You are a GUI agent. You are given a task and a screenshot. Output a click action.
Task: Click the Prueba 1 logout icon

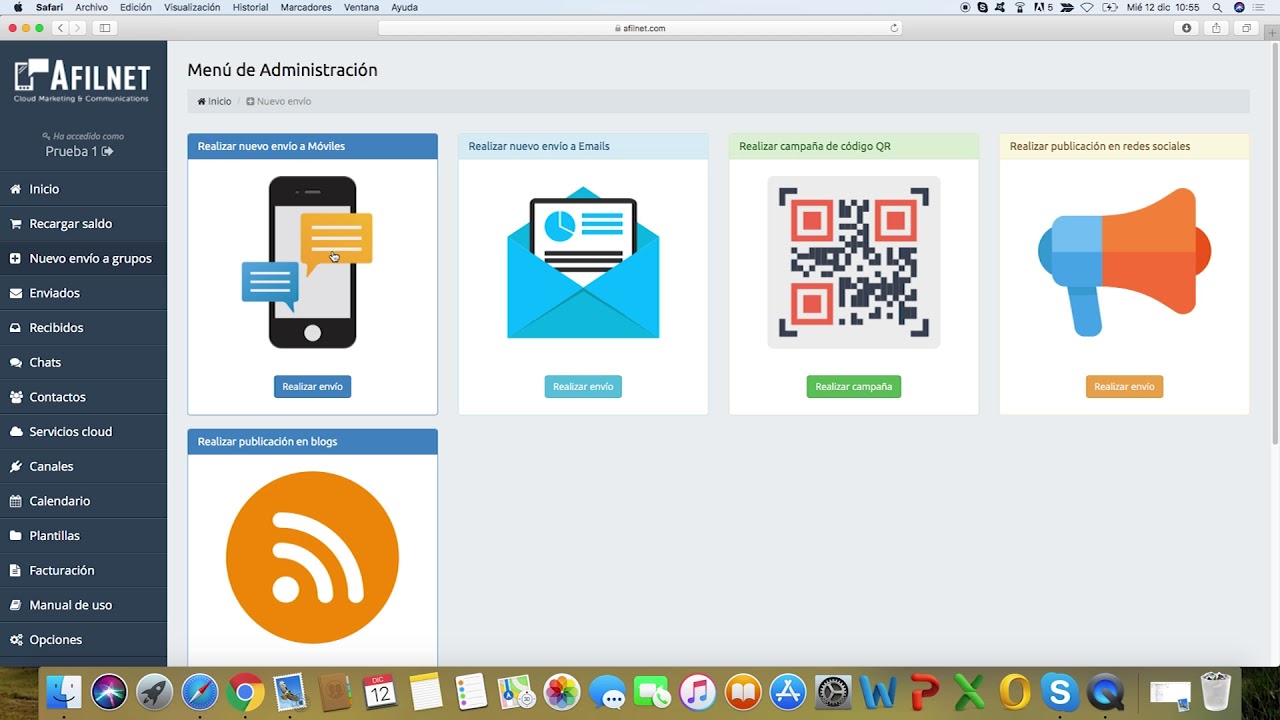coord(108,152)
